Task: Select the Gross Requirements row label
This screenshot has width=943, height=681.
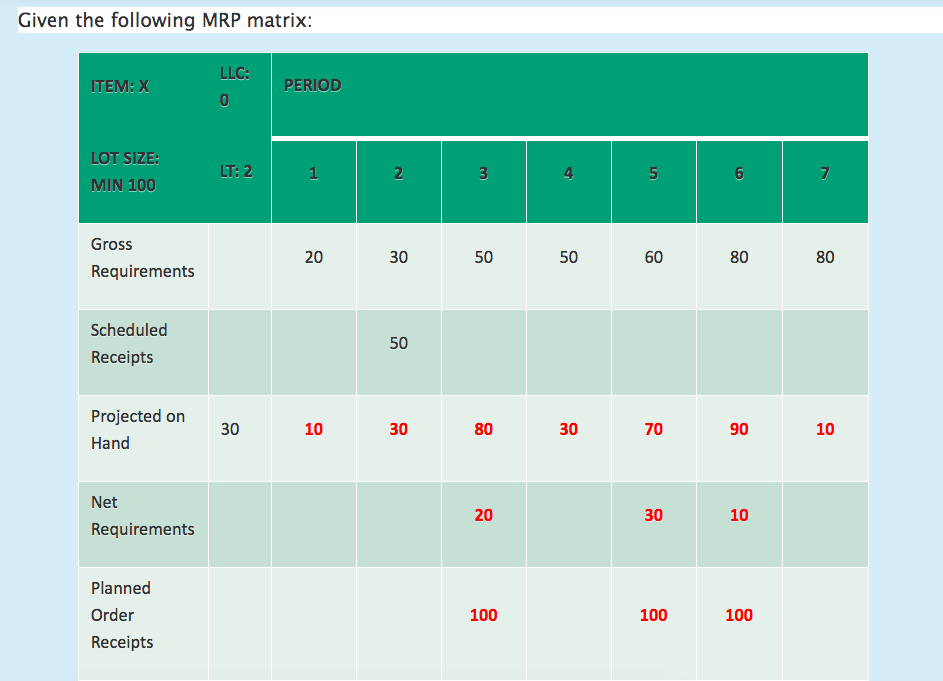Action: tap(133, 257)
